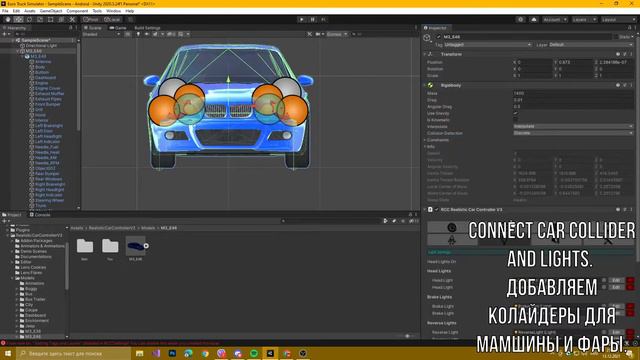This screenshot has width=640, height=360.
Task: Open Chrome from taskbar
Action: (x=205, y=353)
